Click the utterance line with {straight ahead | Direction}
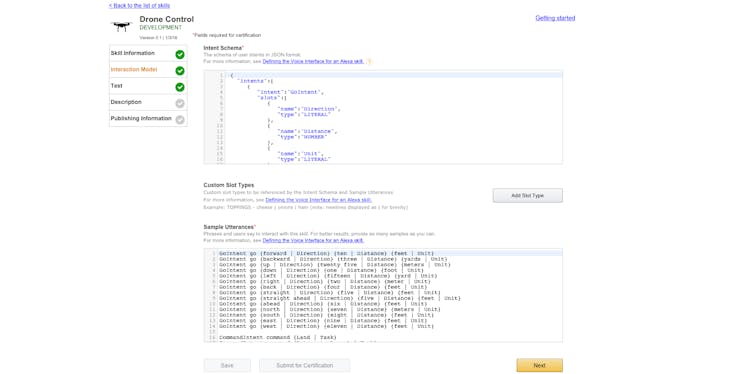 [339, 298]
